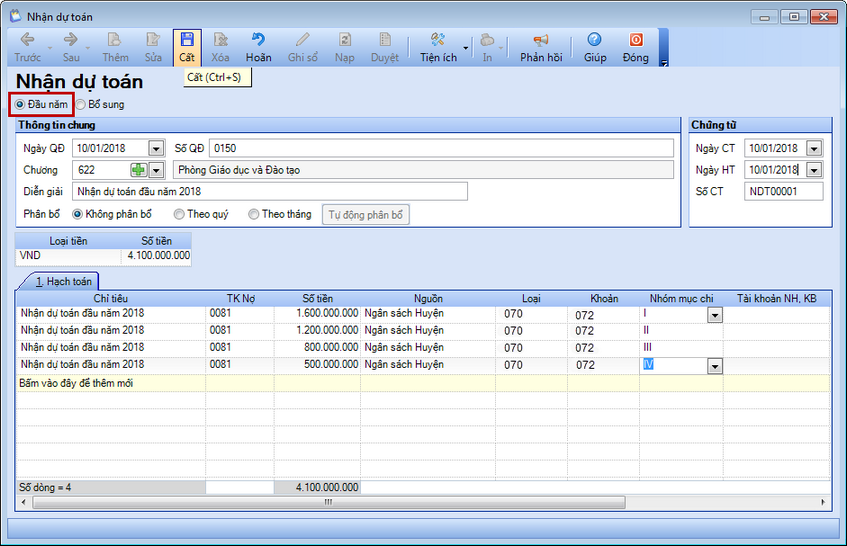Open Nhóm mục chi dropdown in row I
The image size is (847, 546).
tap(715, 315)
